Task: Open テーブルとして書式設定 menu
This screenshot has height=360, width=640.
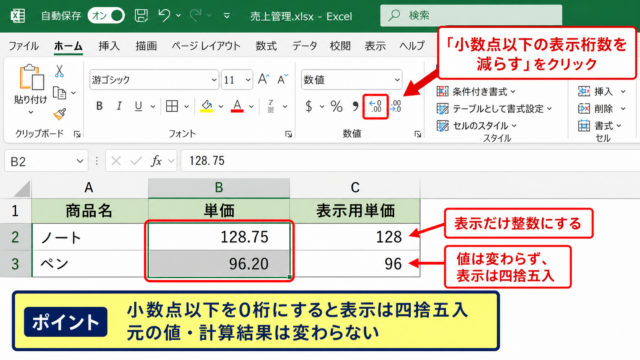Action: pos(494,109)
